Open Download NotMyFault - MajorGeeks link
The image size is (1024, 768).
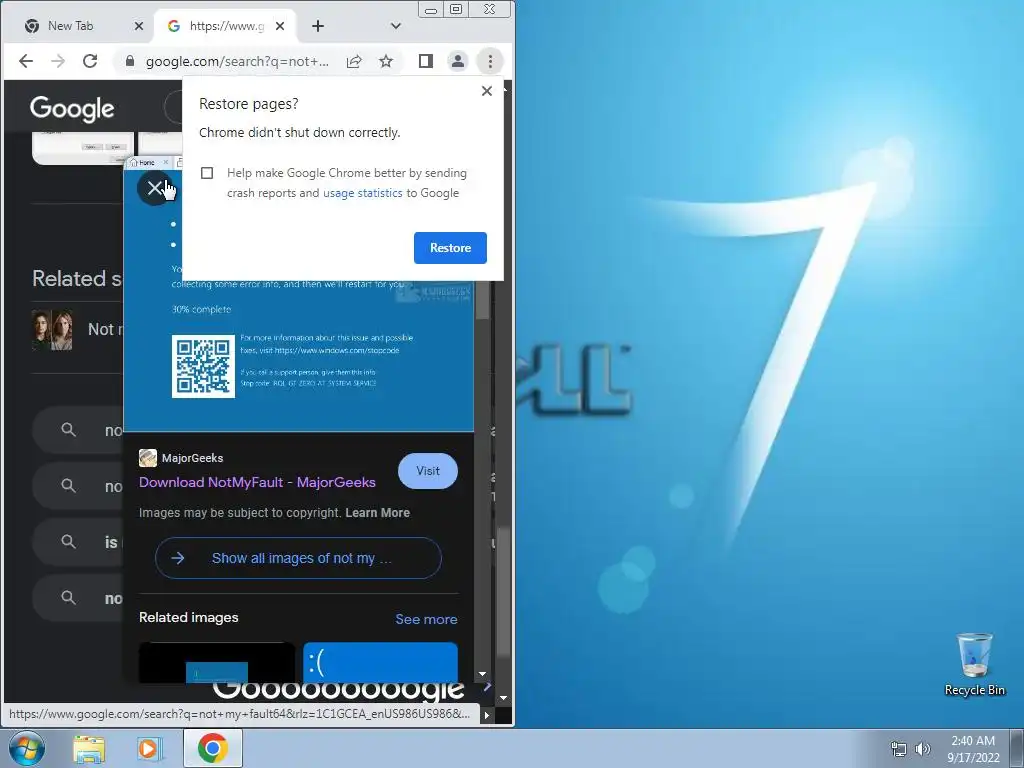(257, 483)
